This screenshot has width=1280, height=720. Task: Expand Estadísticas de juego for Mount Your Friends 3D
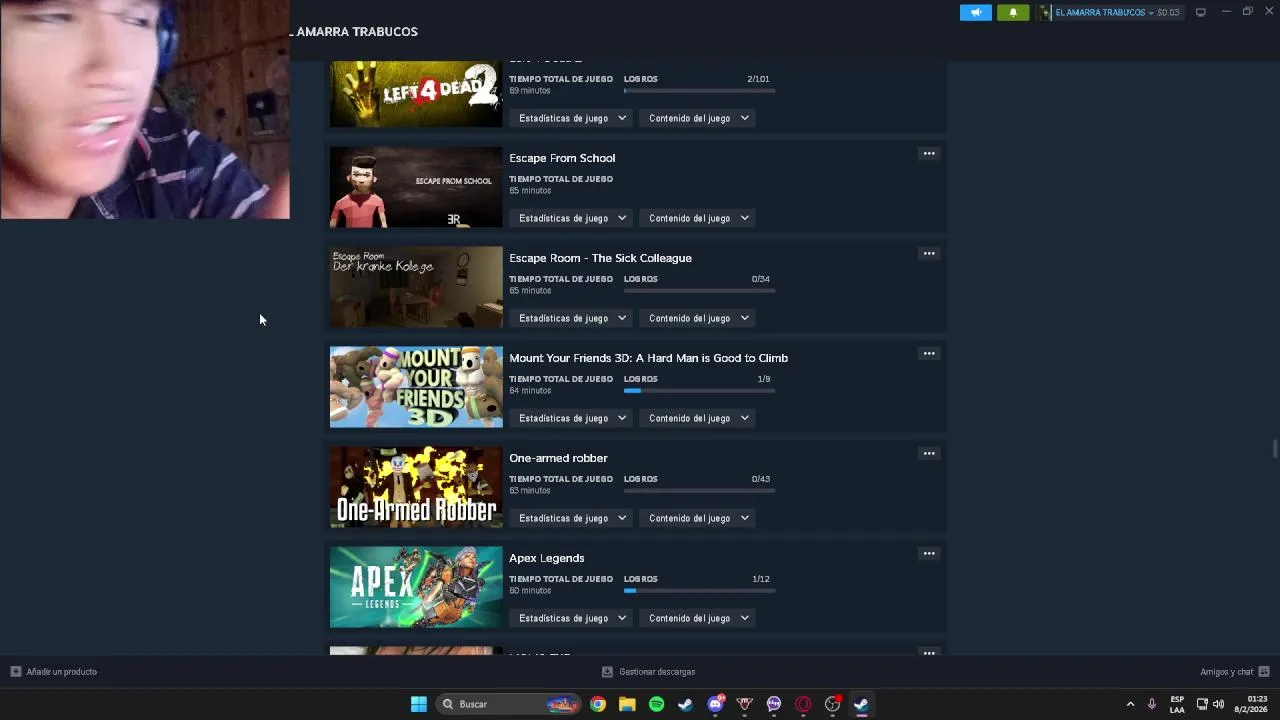pyautogui.click(x=572, y=418)
